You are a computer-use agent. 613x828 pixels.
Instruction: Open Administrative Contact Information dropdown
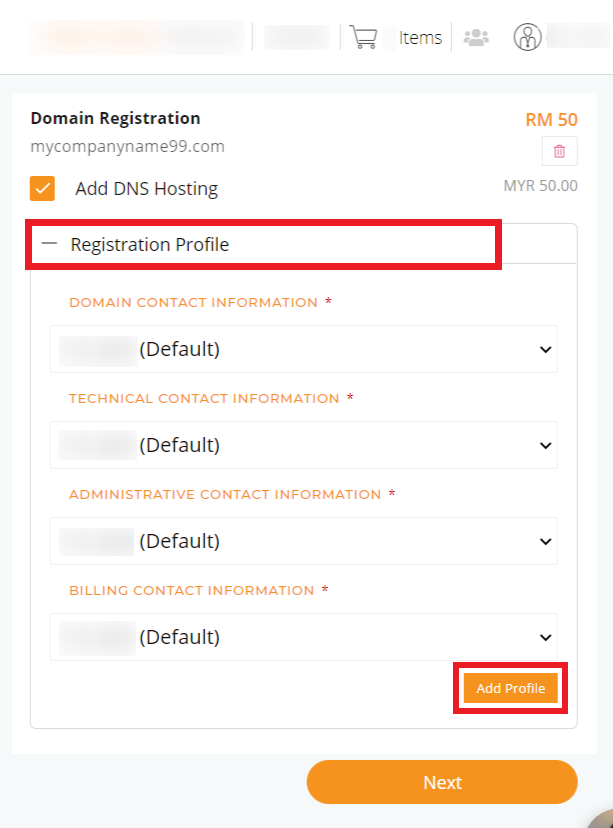coord(304,541)
